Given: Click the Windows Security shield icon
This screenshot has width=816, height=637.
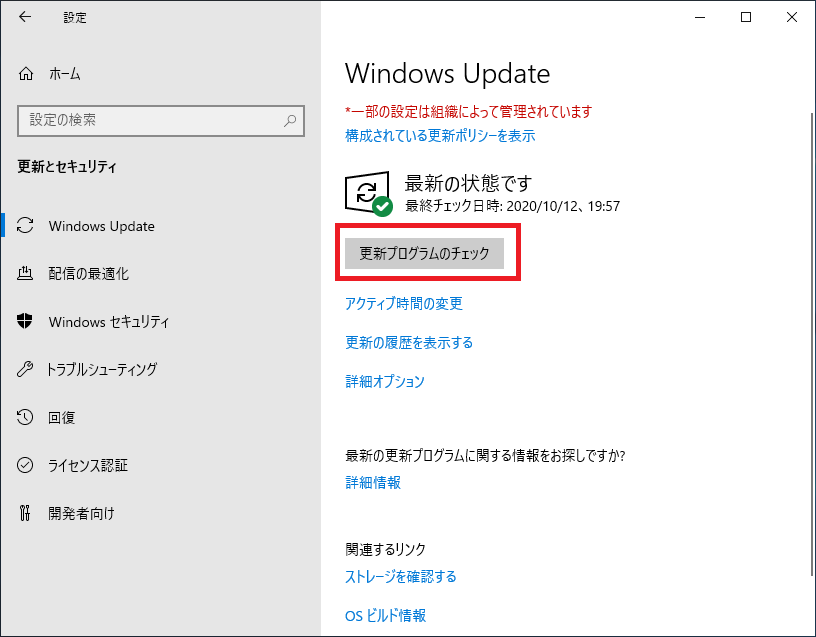Looking at the screenshot, I should click(24, 321).
